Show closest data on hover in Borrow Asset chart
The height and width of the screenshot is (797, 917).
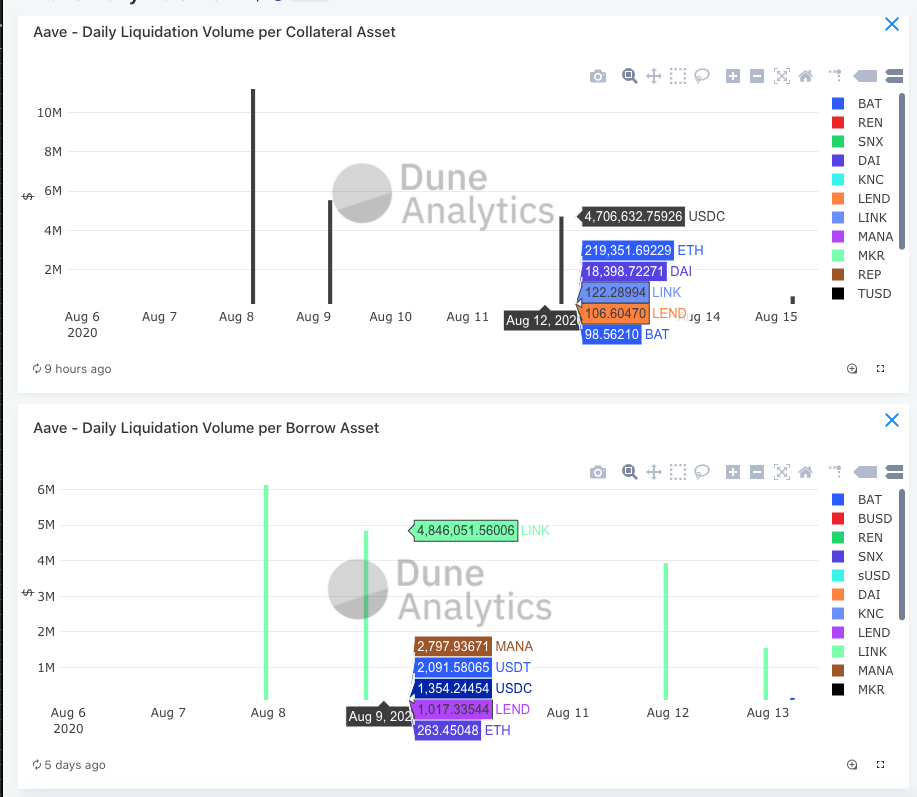coord(866,472)
